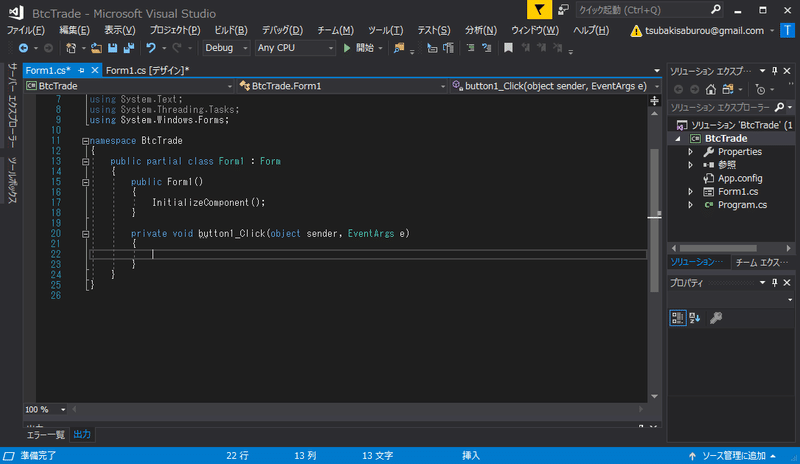
Task: Collapse the button1_Click method outlining box
Action: point(86,234)
